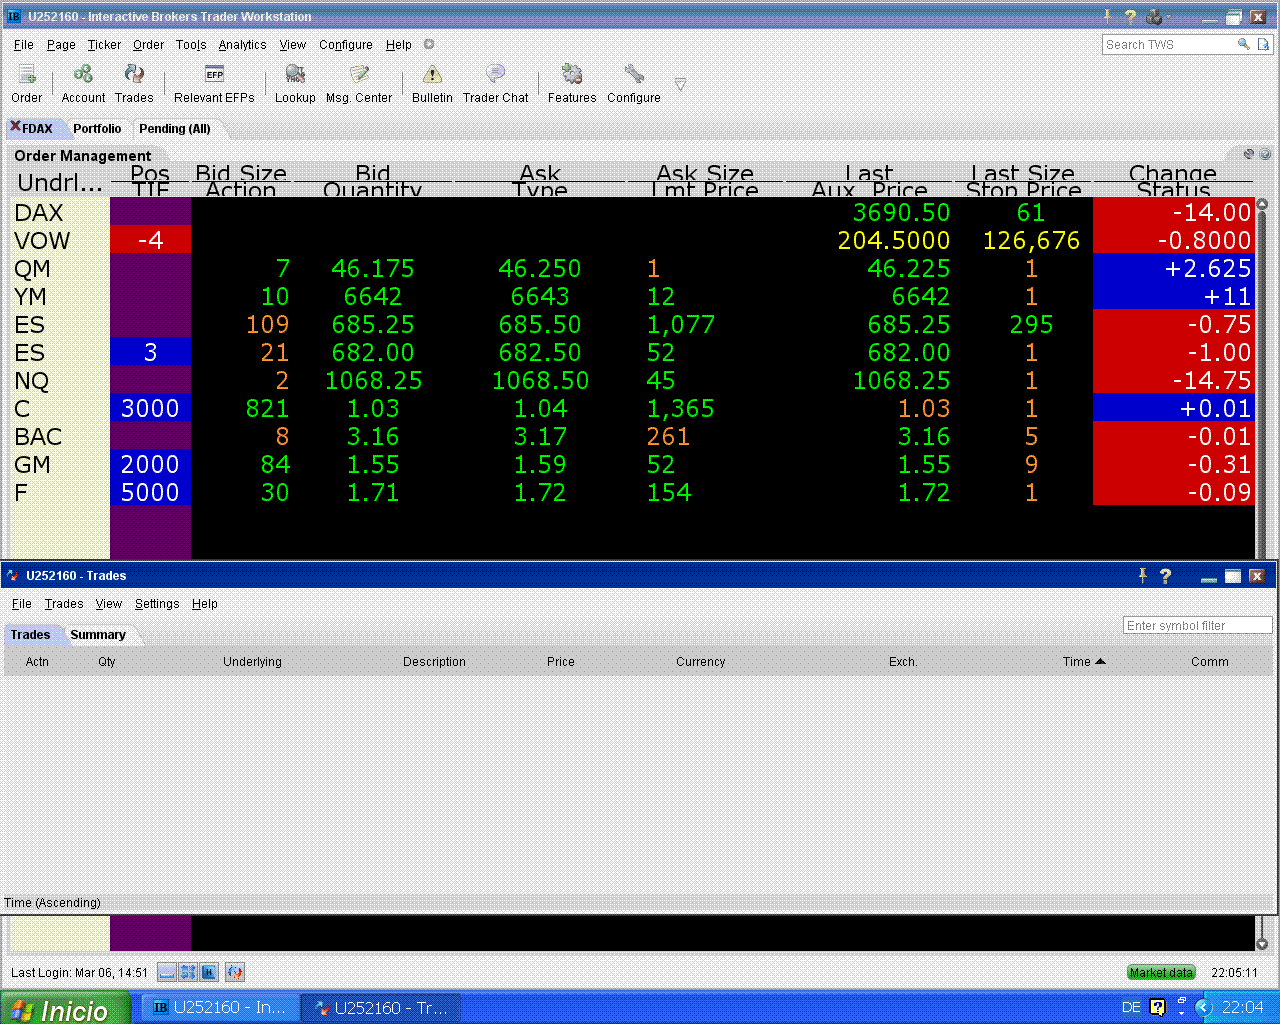Screen dimensions: 1280x1024
Task: Open Settings menu in Trades window
Action: coord(157,604)
